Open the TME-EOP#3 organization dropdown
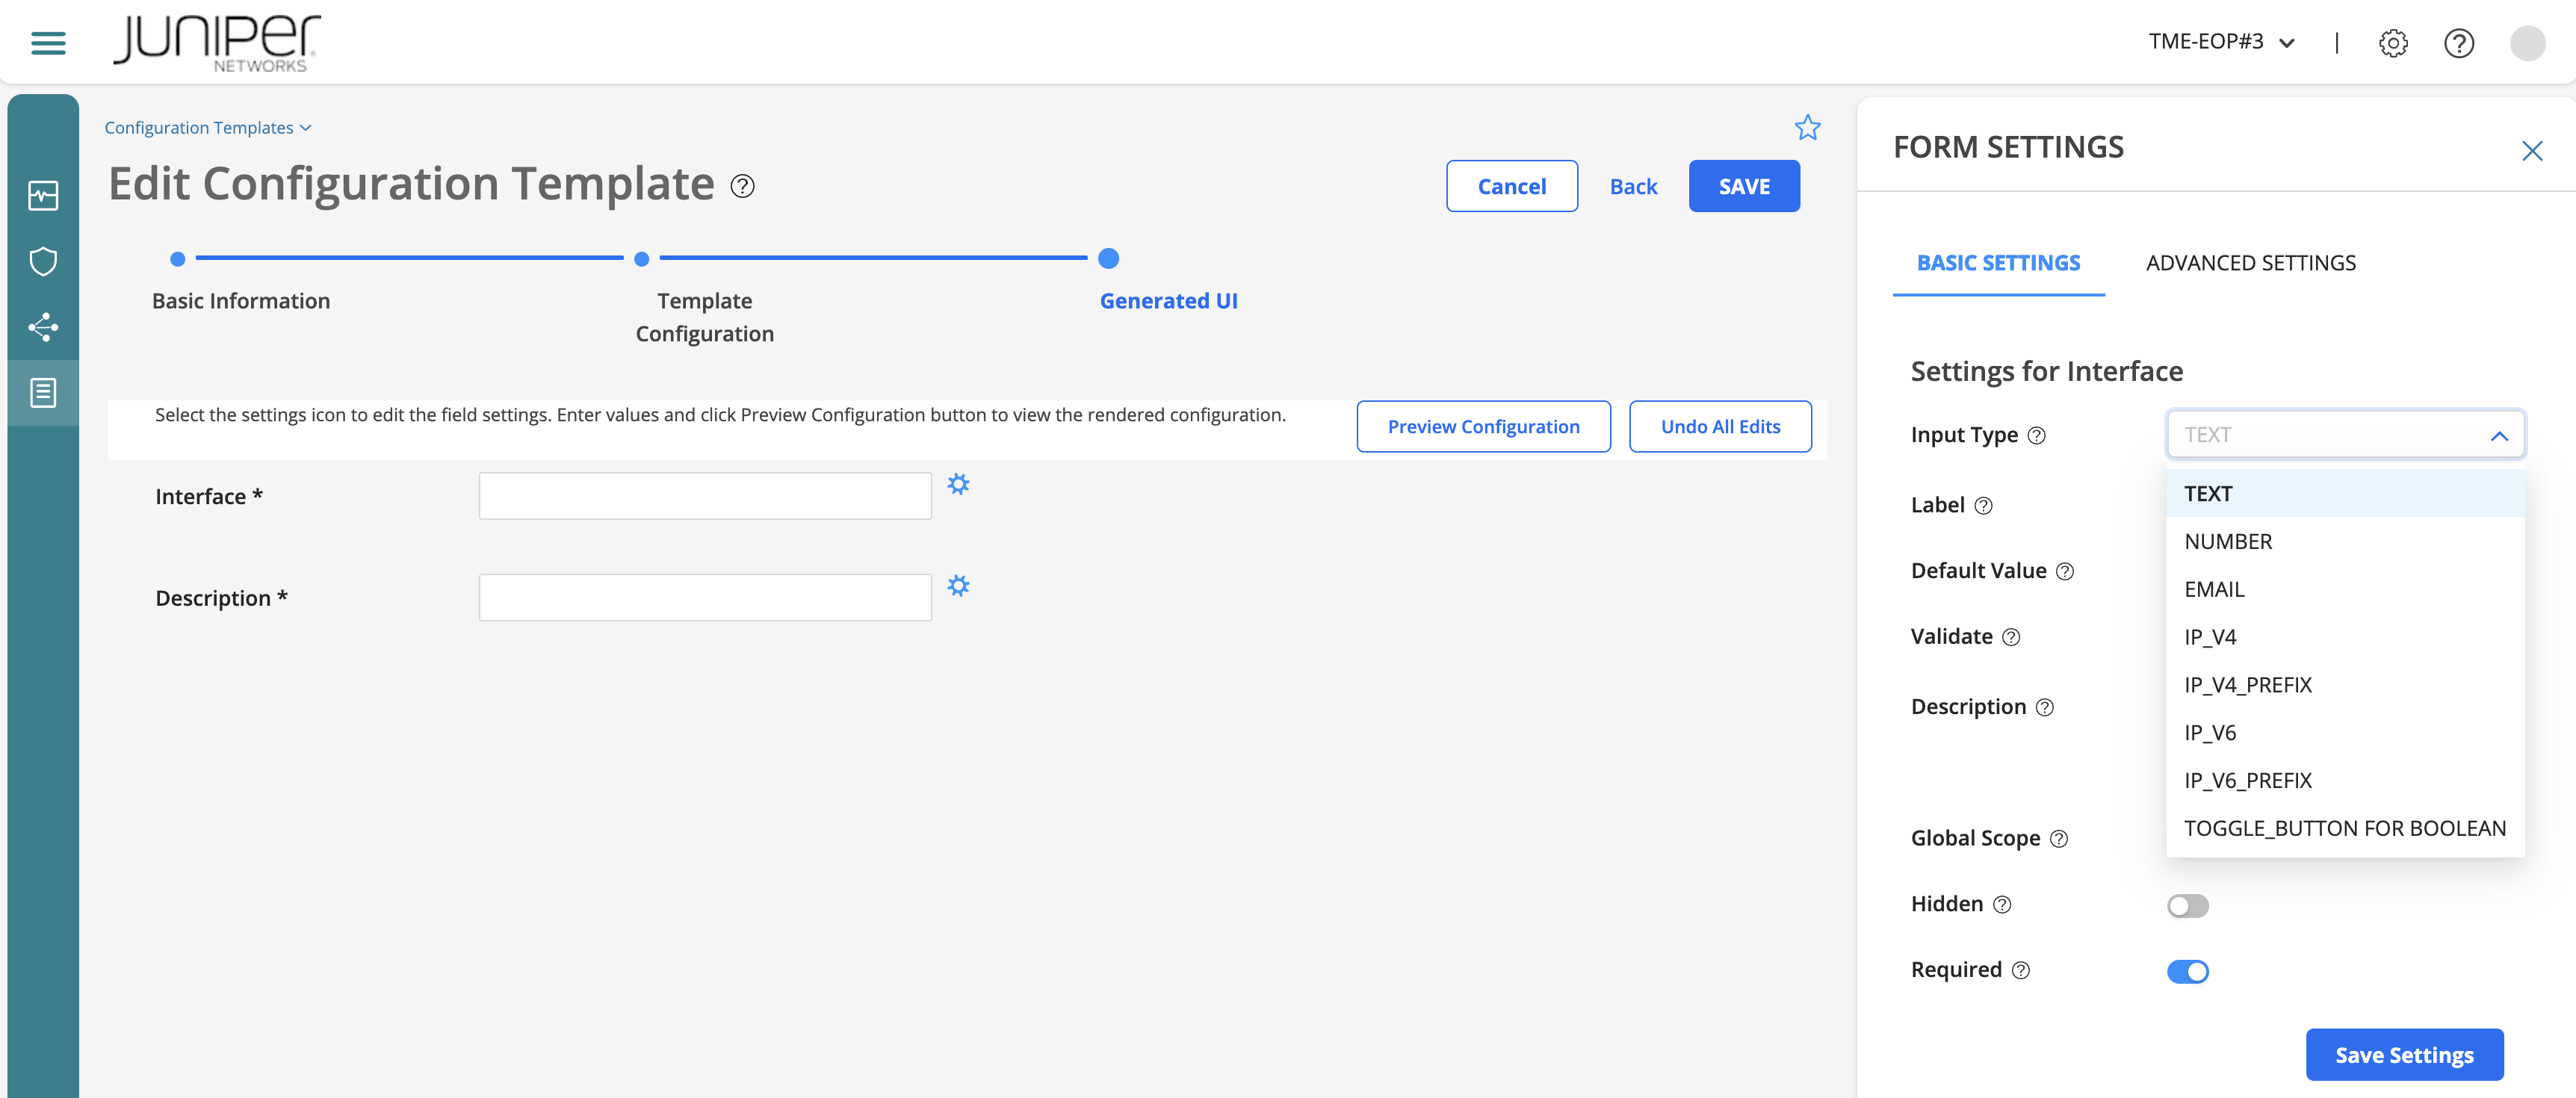Image resolution: width=2576 pixels, height=1098 pixels. click(2221, 42)
